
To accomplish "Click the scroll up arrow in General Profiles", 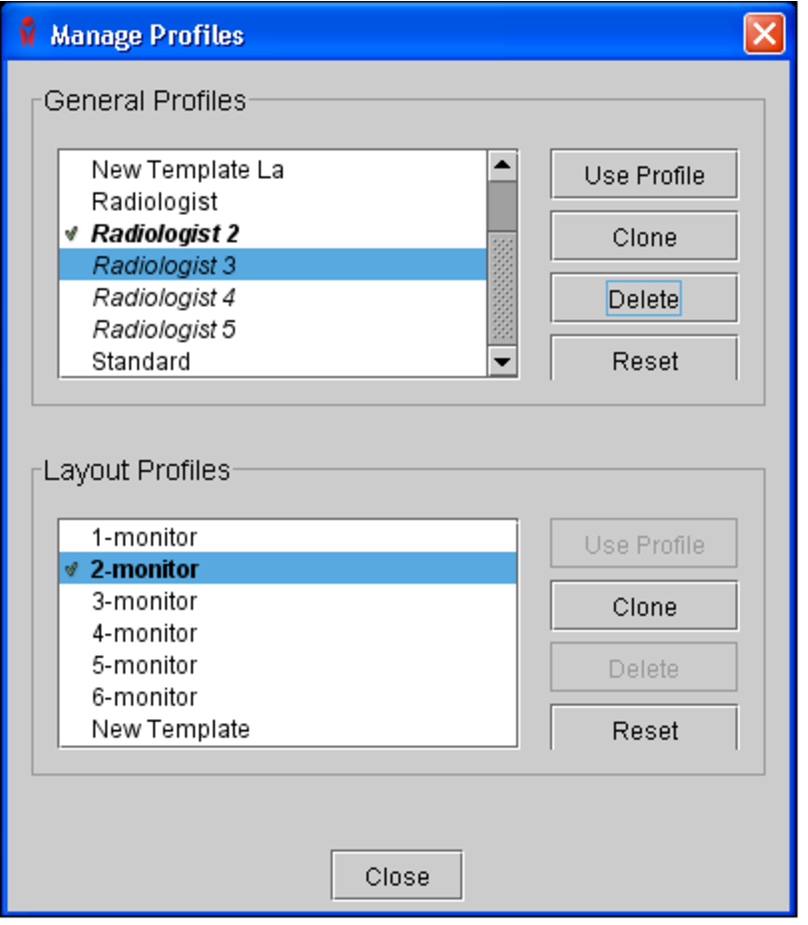I will [x=502, y=165].
